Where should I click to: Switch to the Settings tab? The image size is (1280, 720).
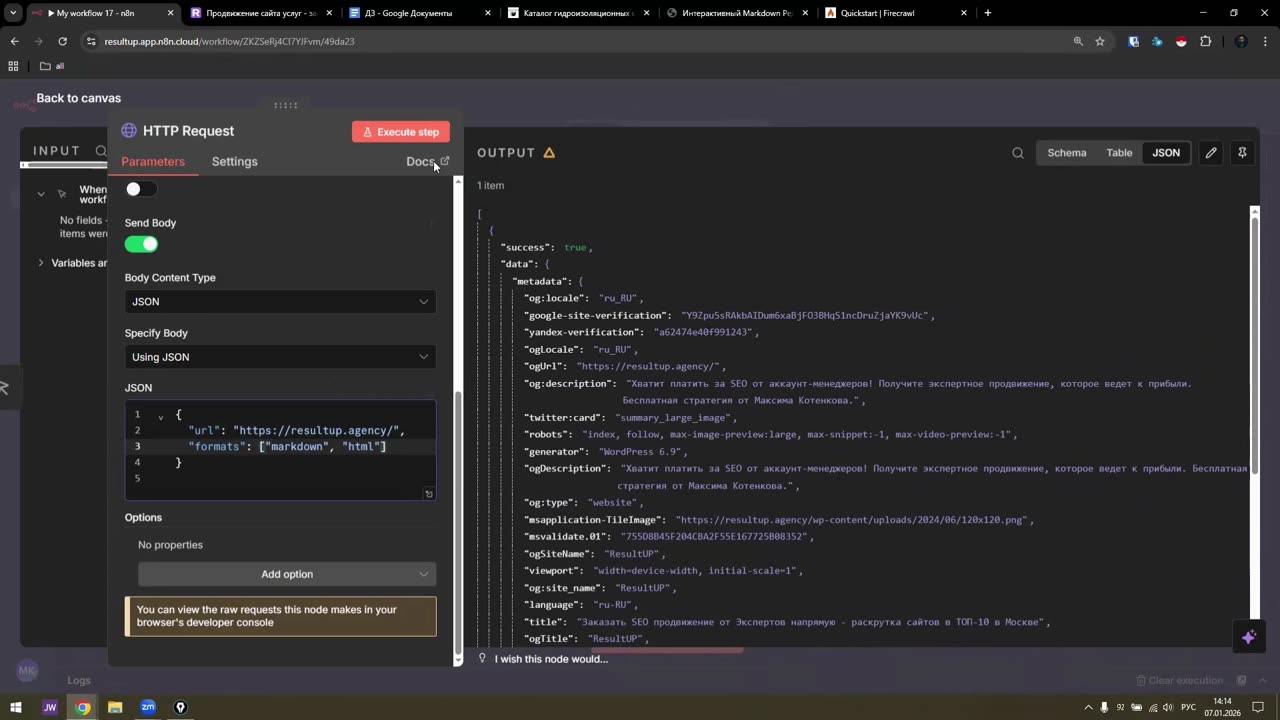235,161
